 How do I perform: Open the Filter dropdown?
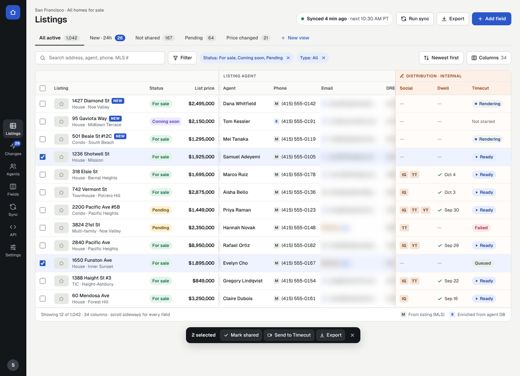click(x=182, y=58)
